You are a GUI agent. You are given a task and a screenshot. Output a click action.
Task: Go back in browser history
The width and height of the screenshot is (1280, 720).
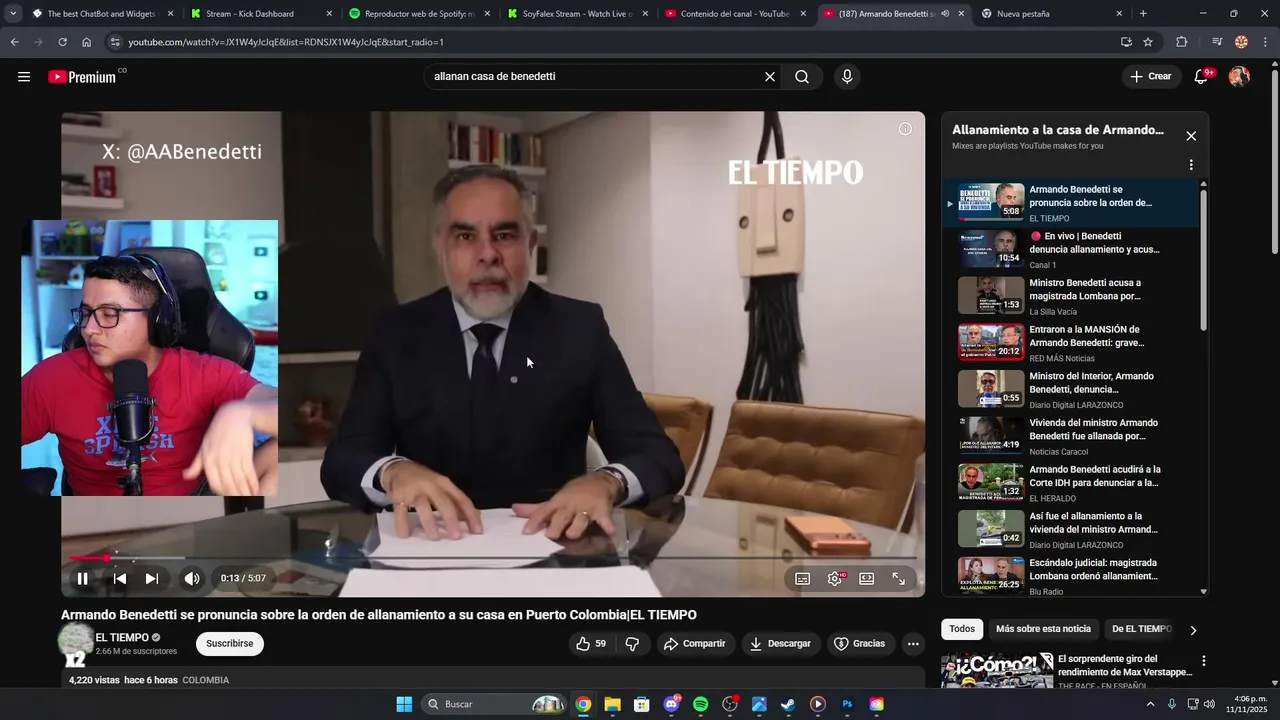pos(14,42)
